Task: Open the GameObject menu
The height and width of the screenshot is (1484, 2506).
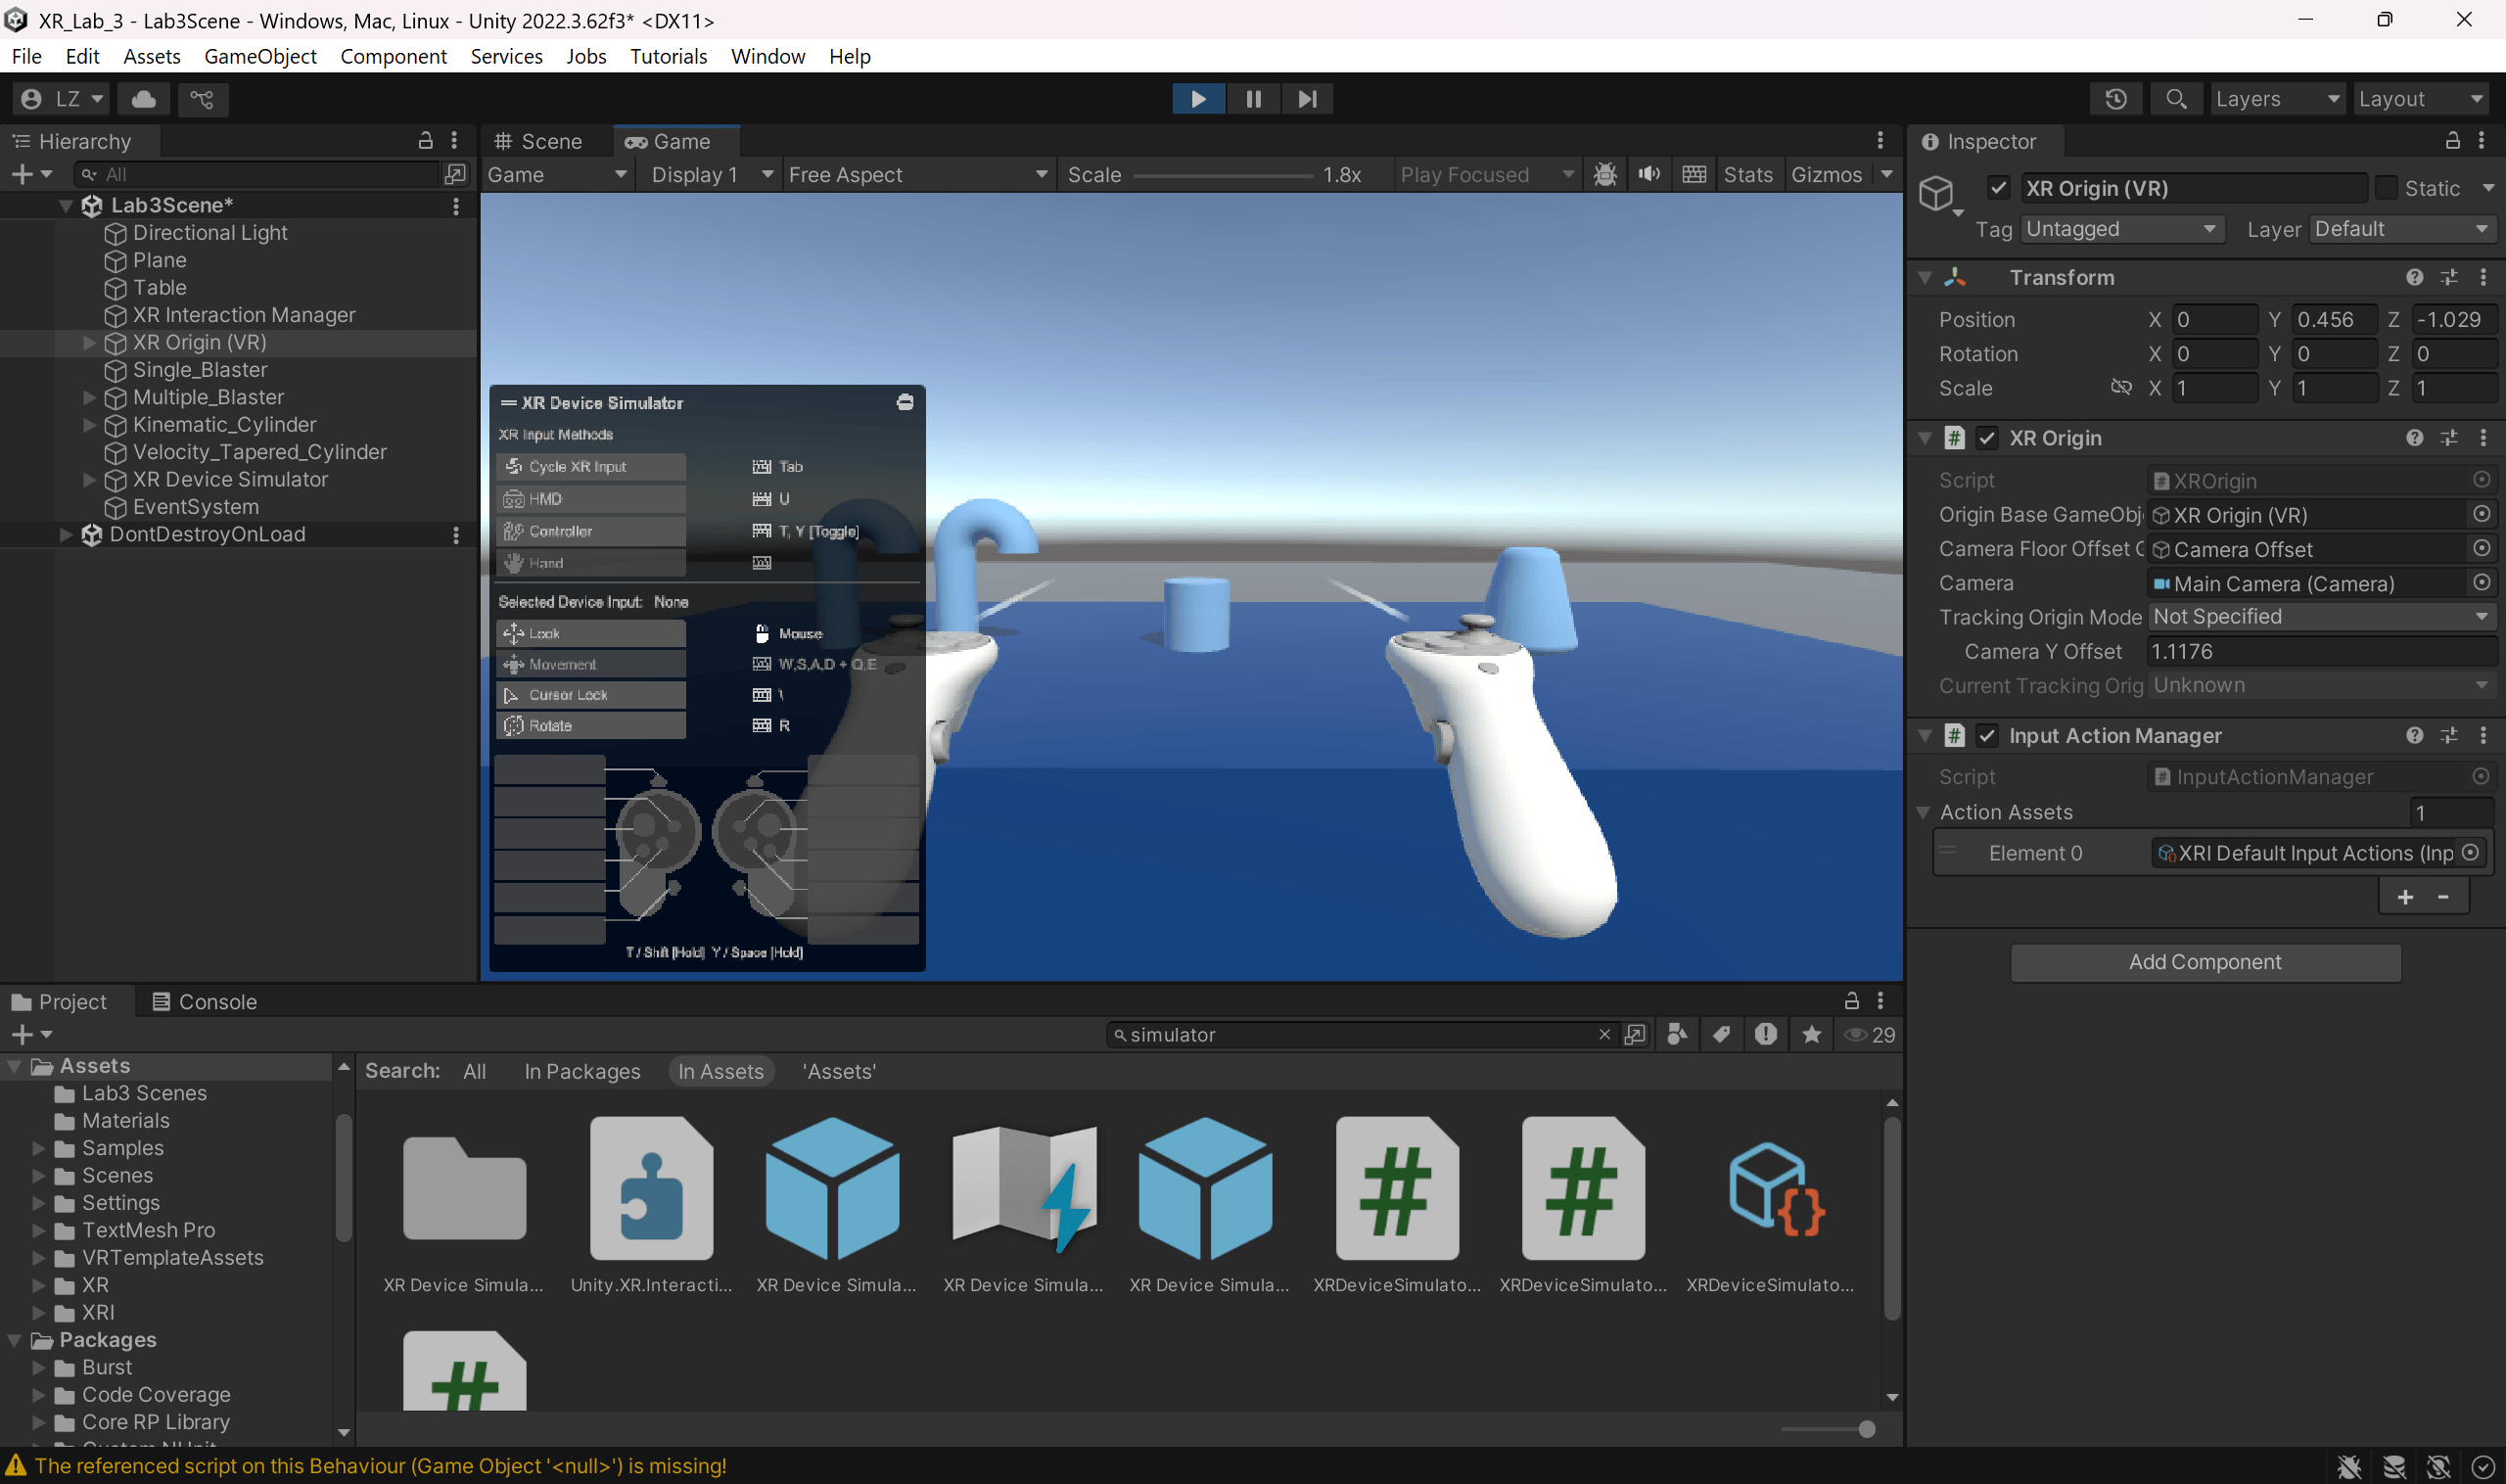Action: coord(260,56)
